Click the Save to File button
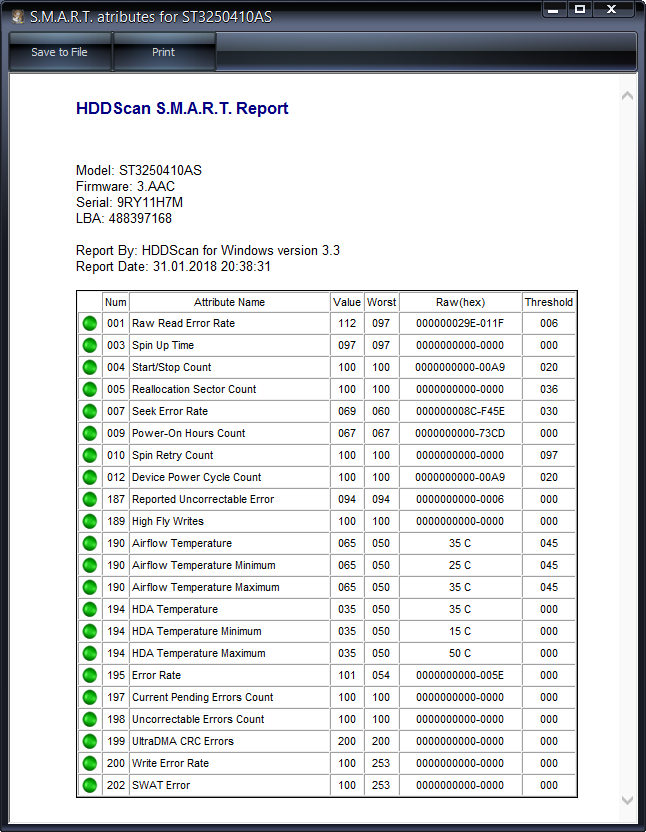Screen dimensions: 646x832 pyautogui.click(x=60, y=52)
